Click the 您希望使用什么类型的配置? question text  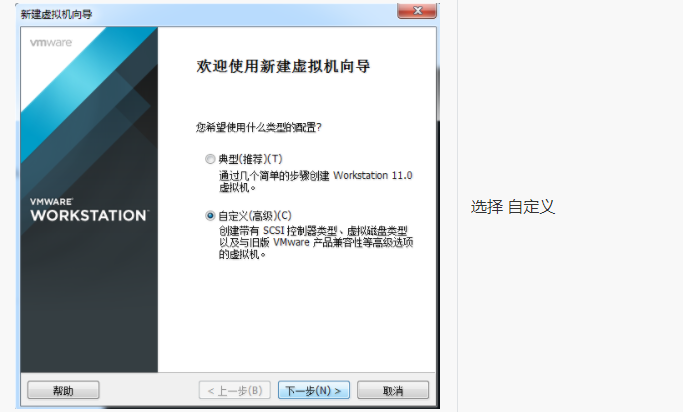(x=259, y=127)
